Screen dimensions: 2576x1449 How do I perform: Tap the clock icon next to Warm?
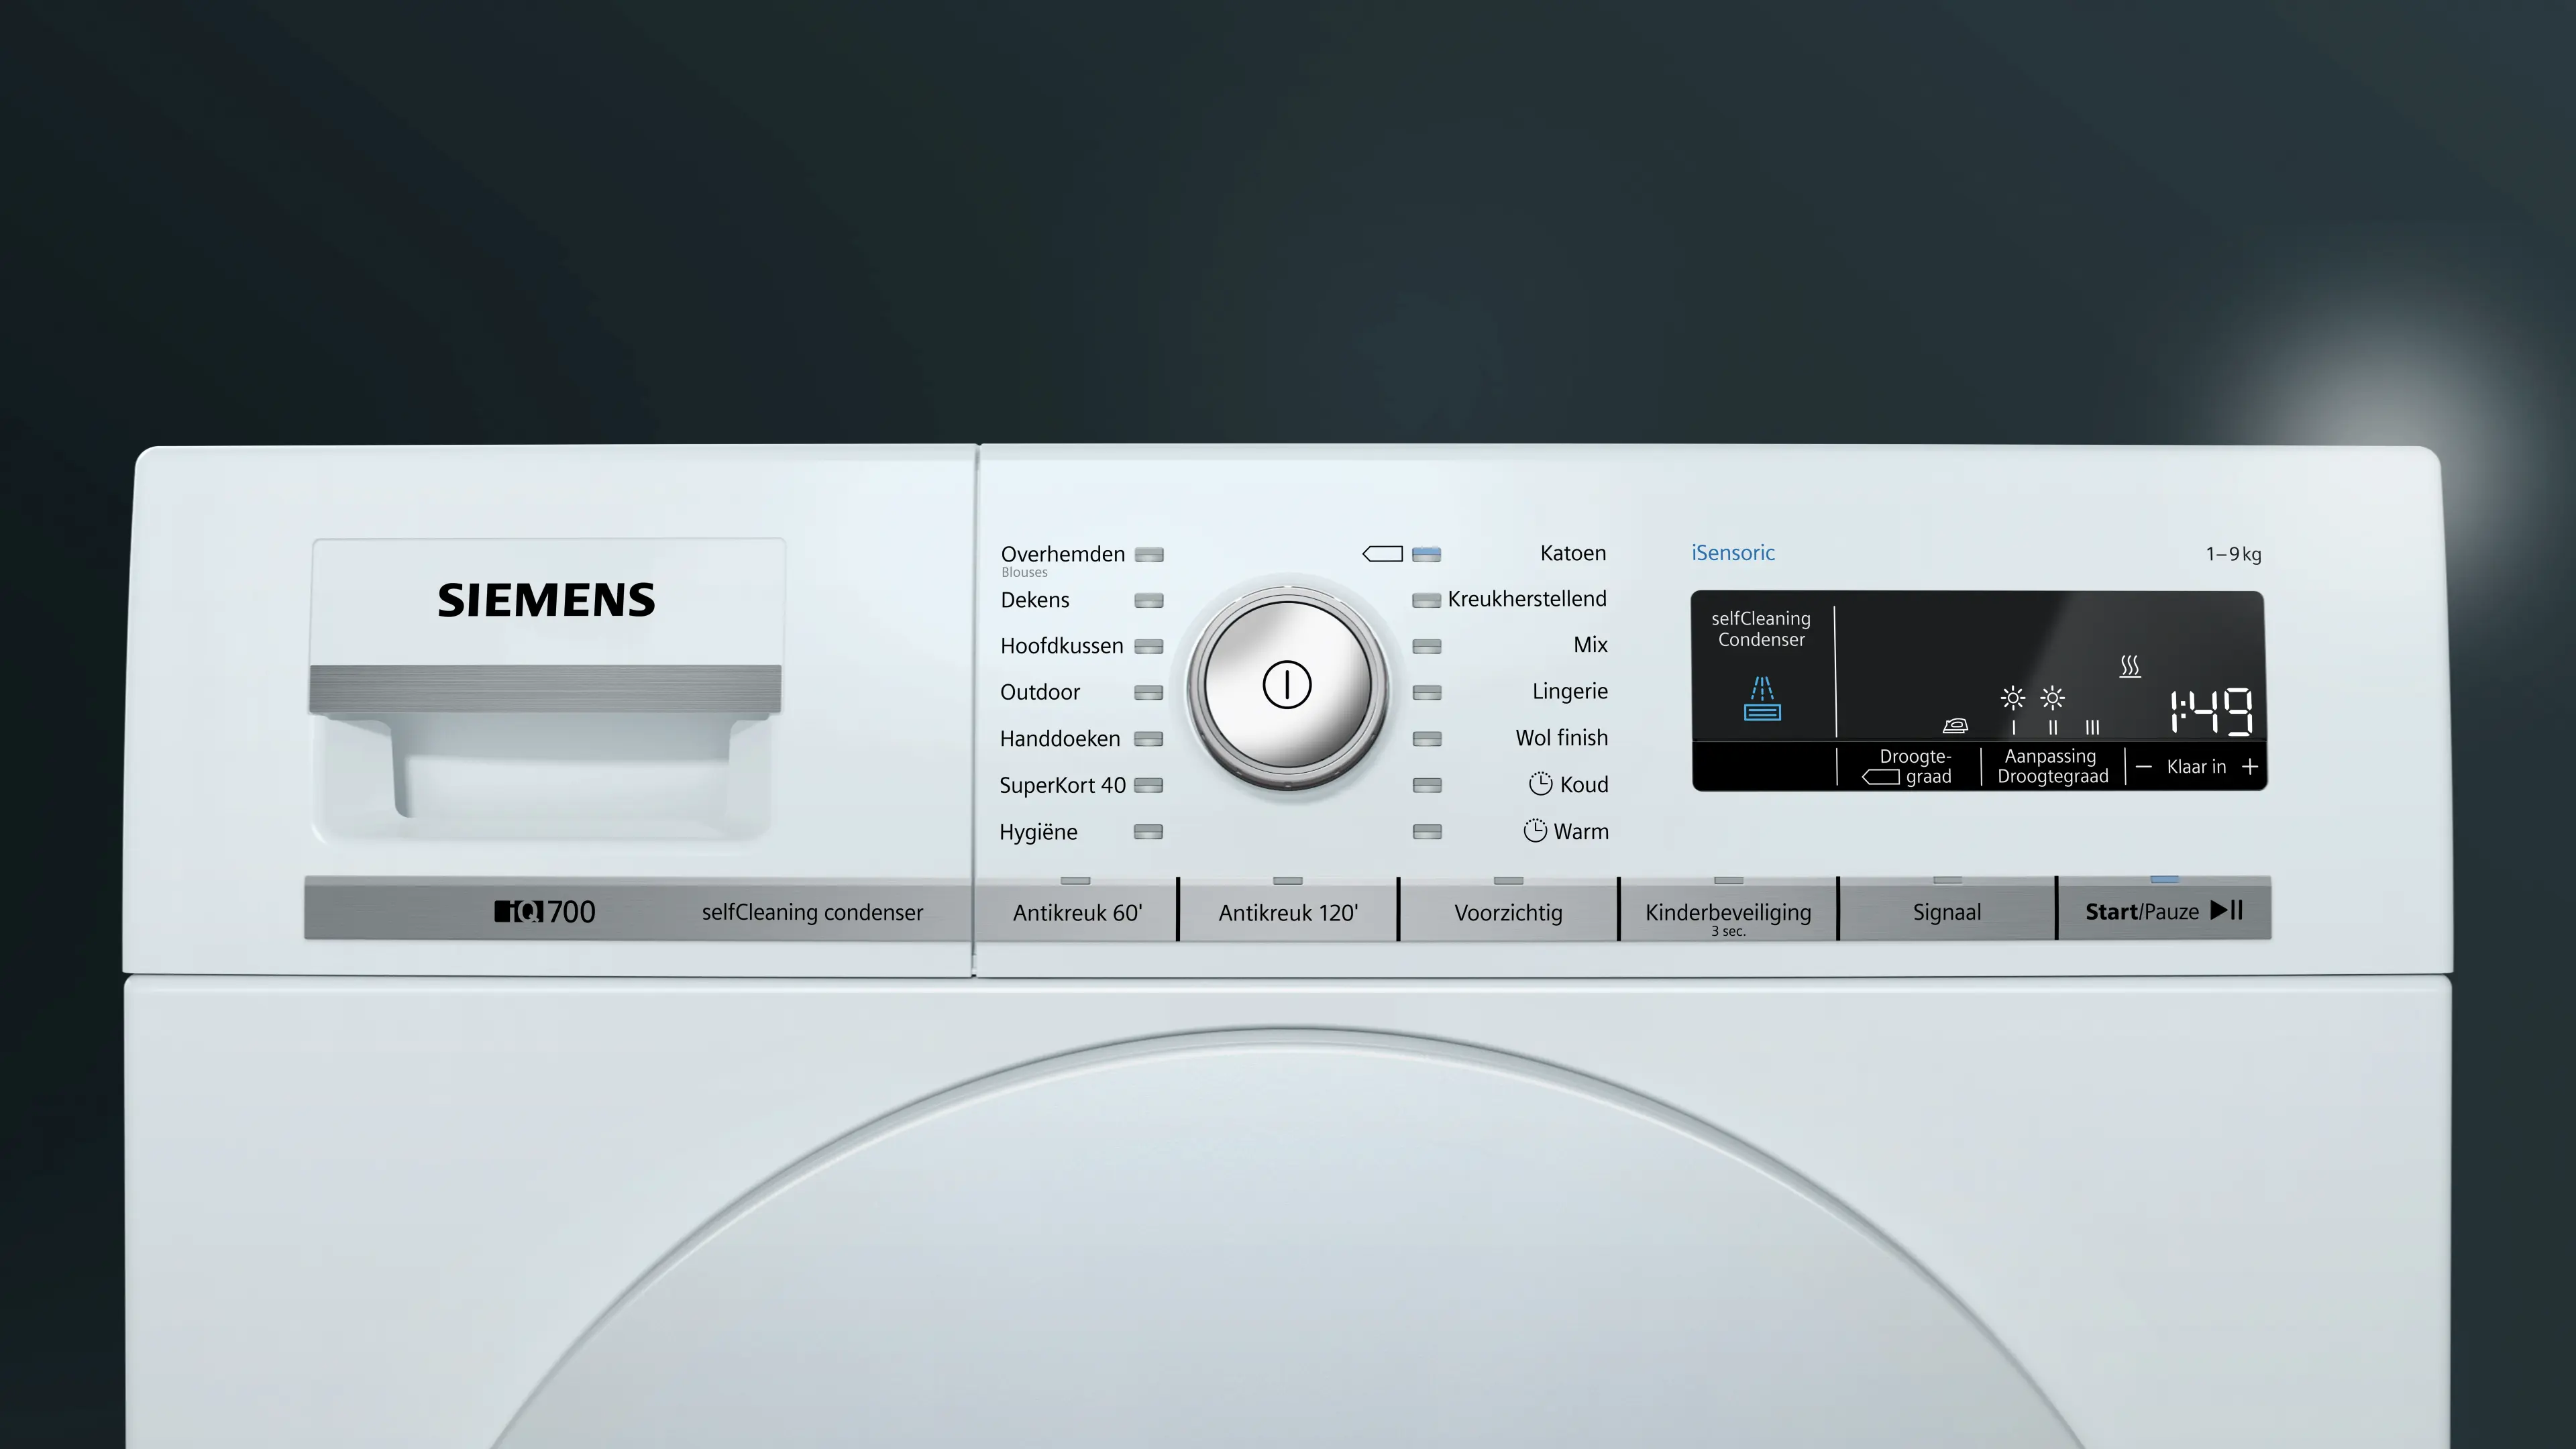click(1535, 830)
